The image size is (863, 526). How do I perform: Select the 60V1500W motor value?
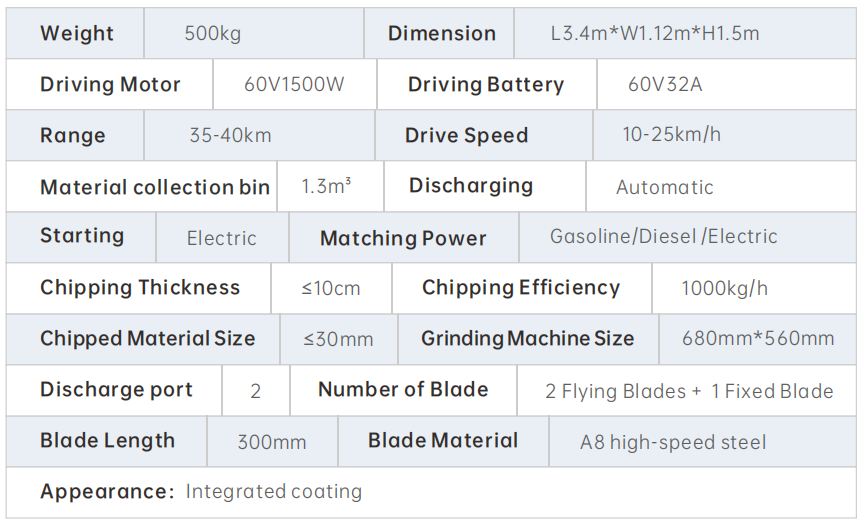293,85
